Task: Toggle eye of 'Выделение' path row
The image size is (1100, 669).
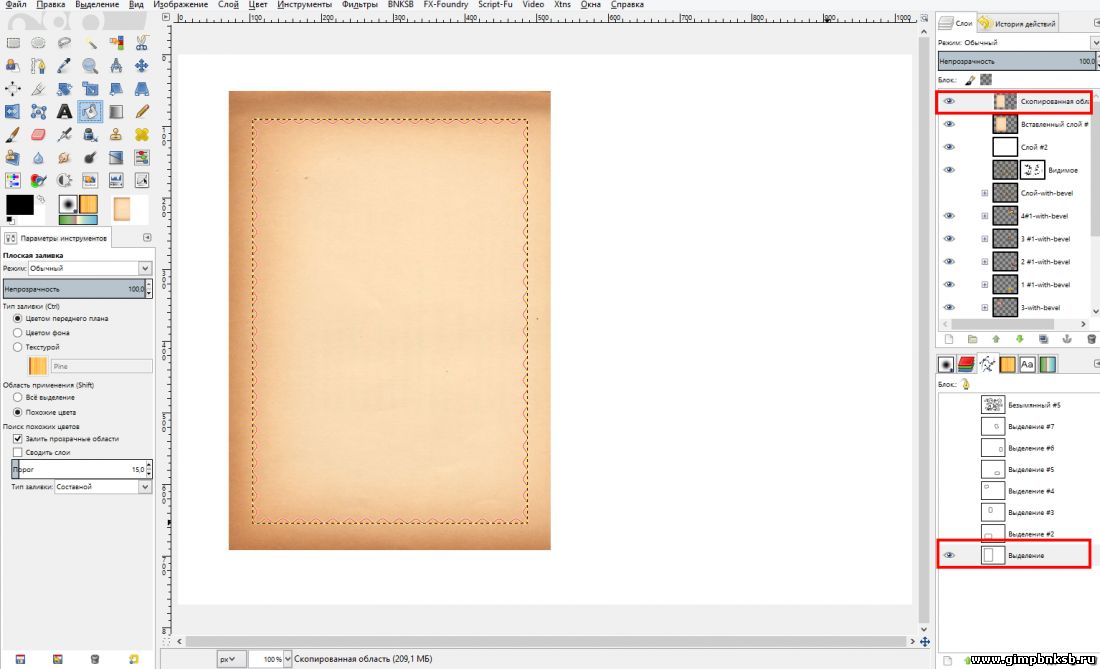Action: pos(949,555)
